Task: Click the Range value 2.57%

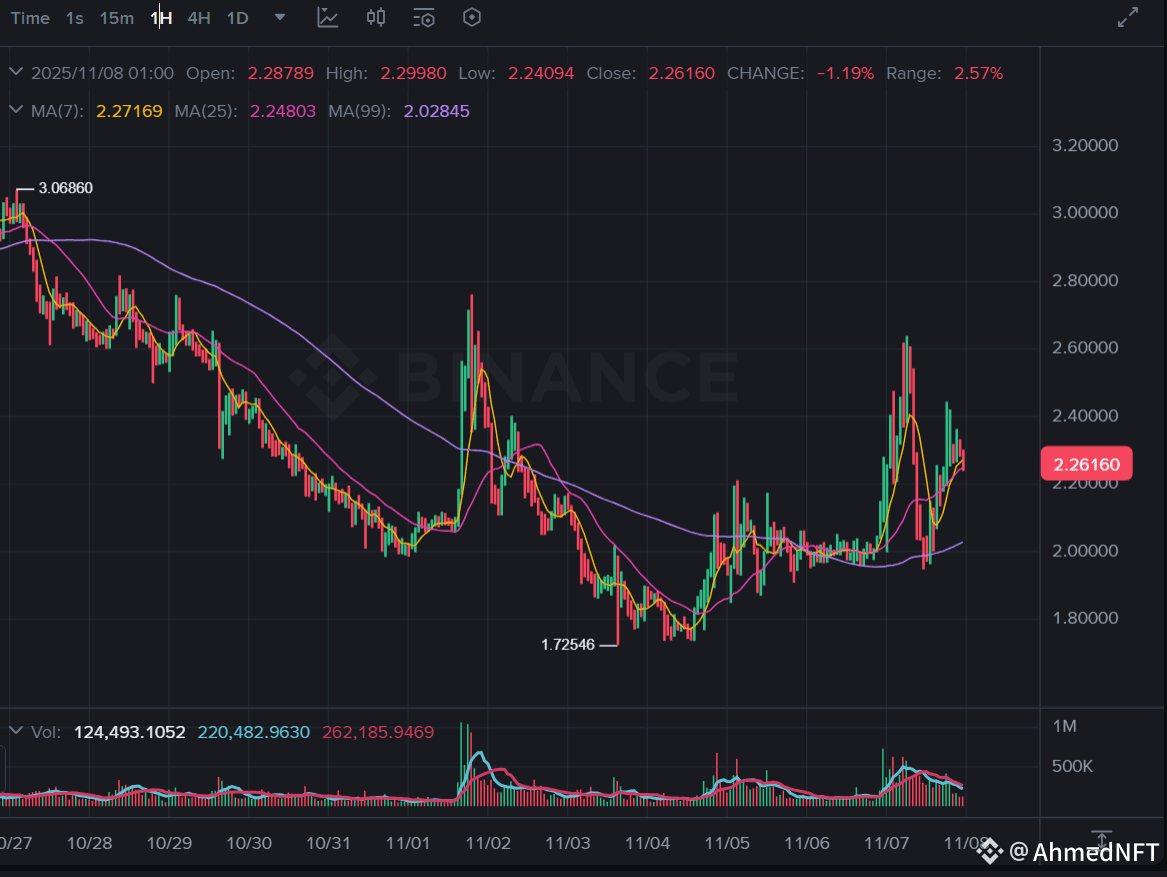Action: coord(979,73)
